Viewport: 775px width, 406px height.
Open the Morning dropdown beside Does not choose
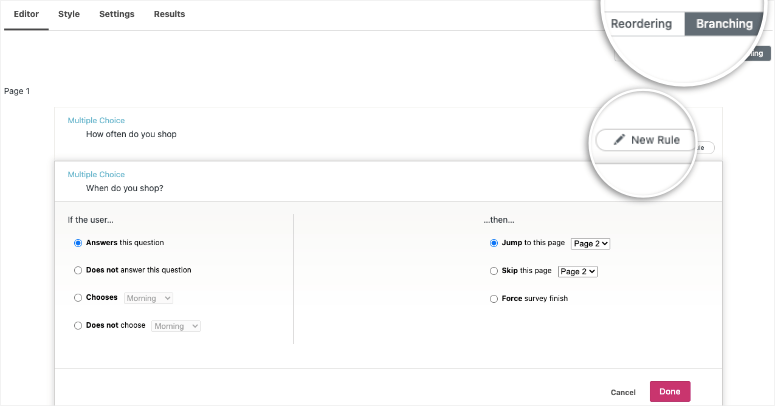click(x=176, y=326)
